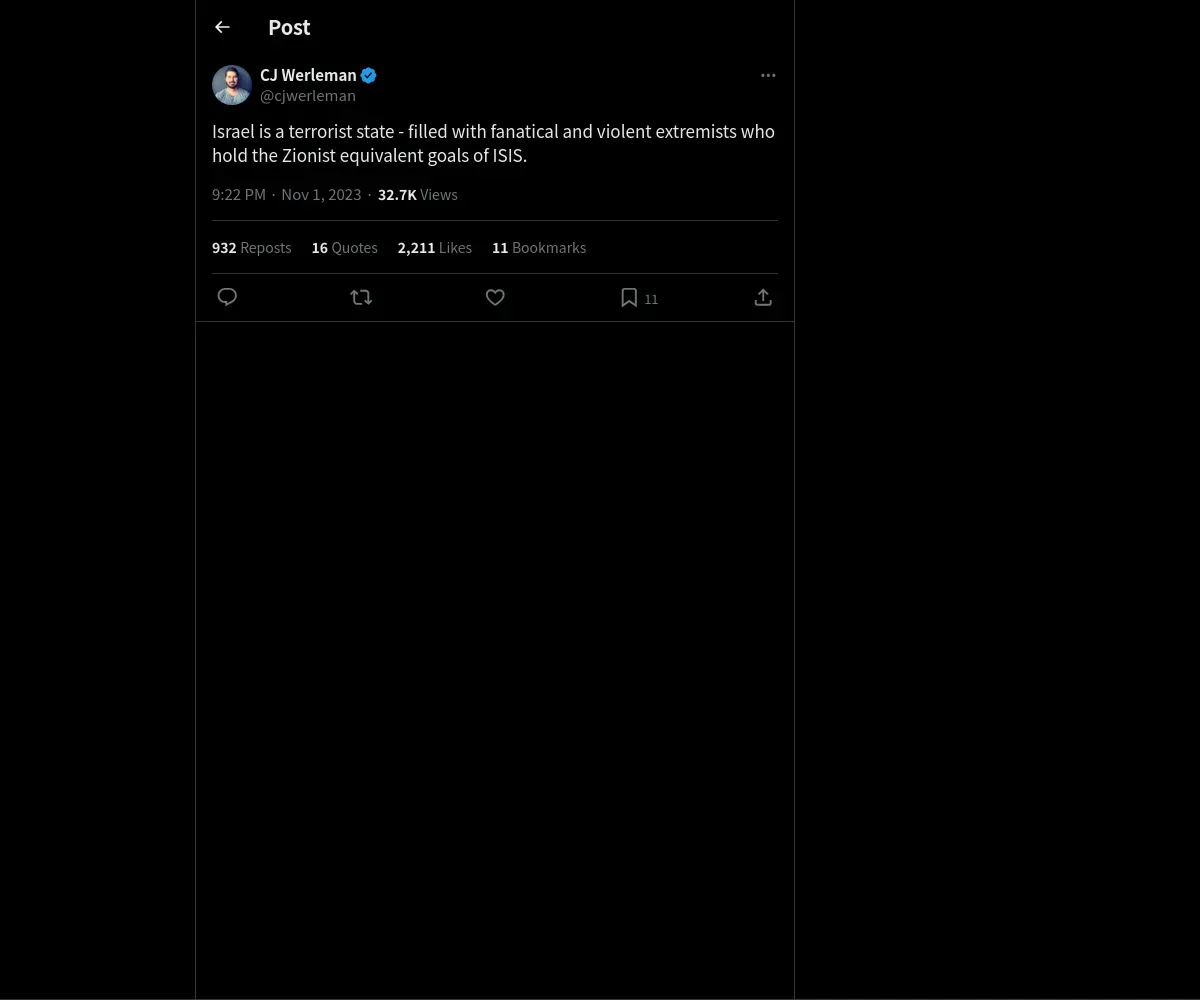Open the Nov 1, 2023 date link

coord(321,194)
